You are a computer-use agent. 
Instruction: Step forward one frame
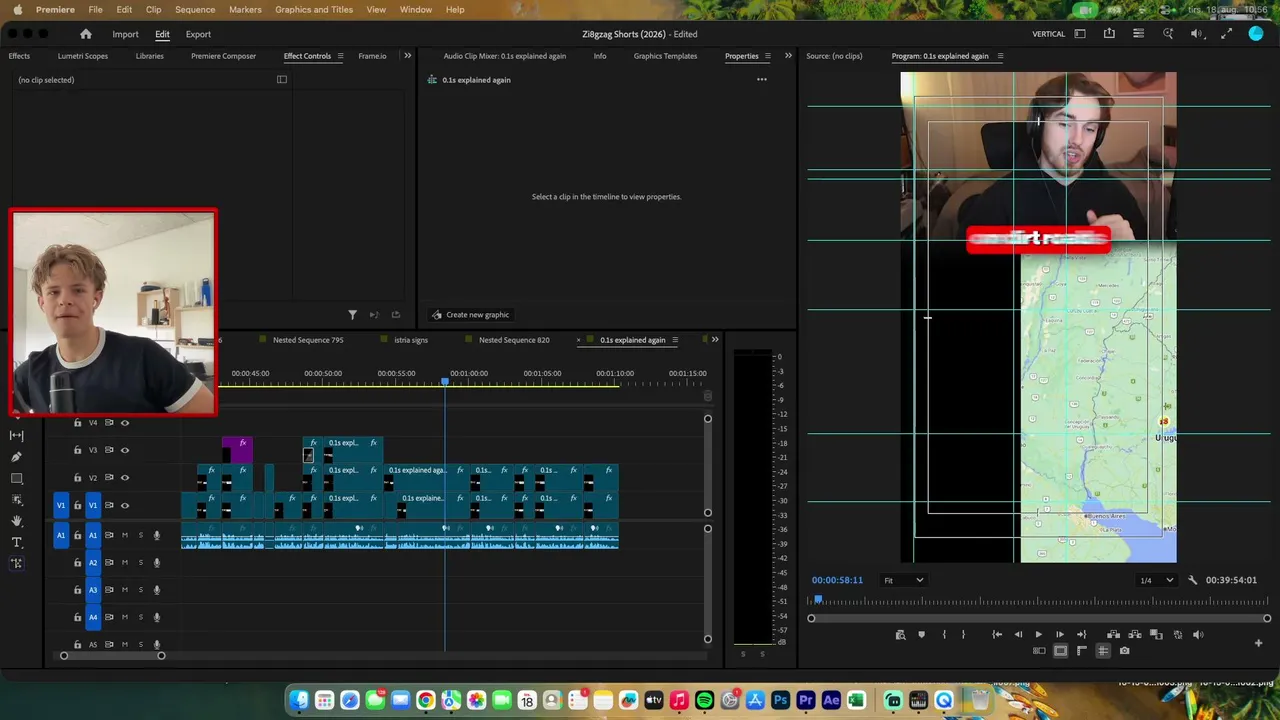[1060, 634]
